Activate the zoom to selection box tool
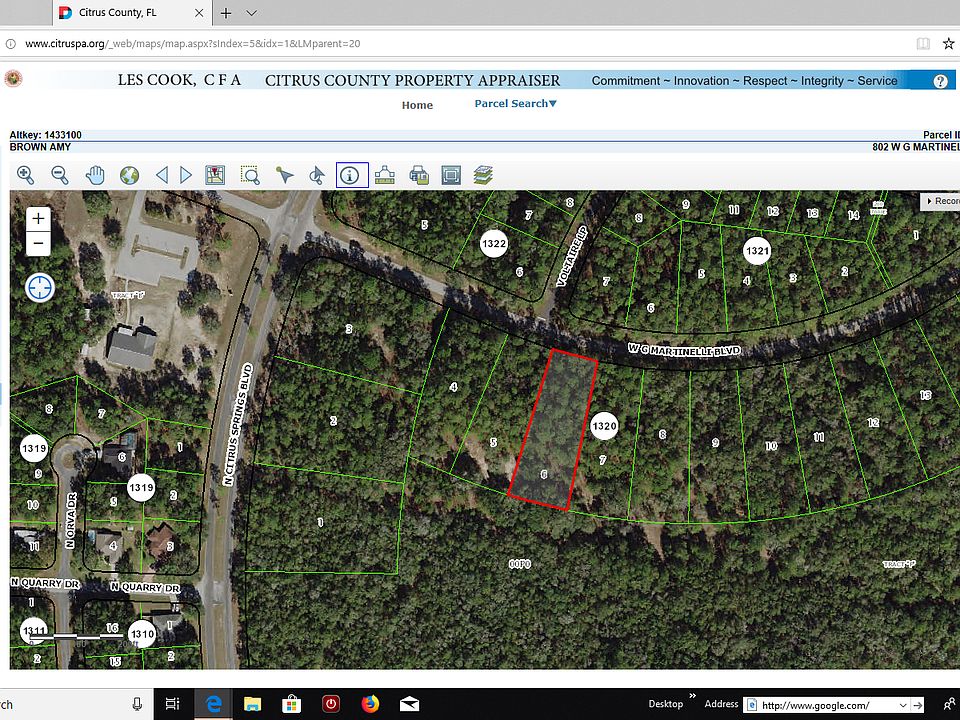The width and height of the screenshot is (960, 720). (x=250, y=175)
